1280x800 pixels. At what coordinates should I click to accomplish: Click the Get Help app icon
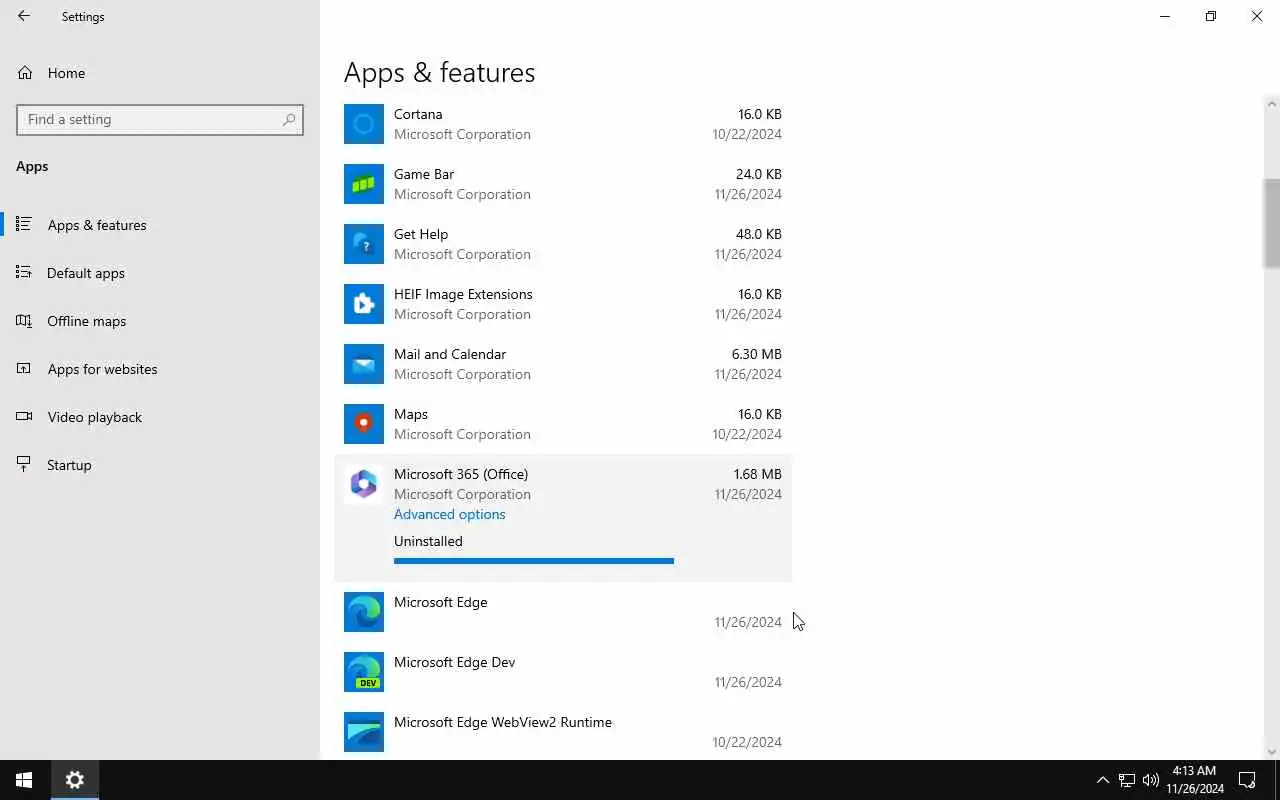coord(364,244)
